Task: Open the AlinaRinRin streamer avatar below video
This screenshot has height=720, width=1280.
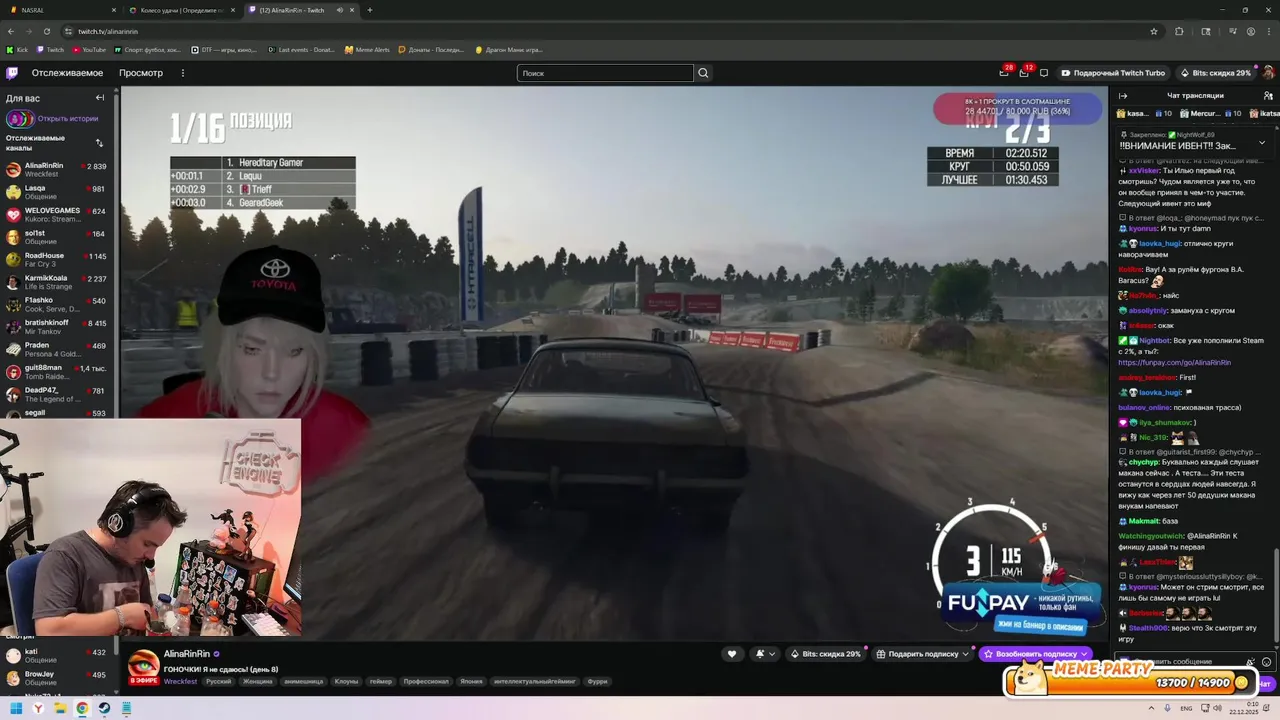Action: 143,665
